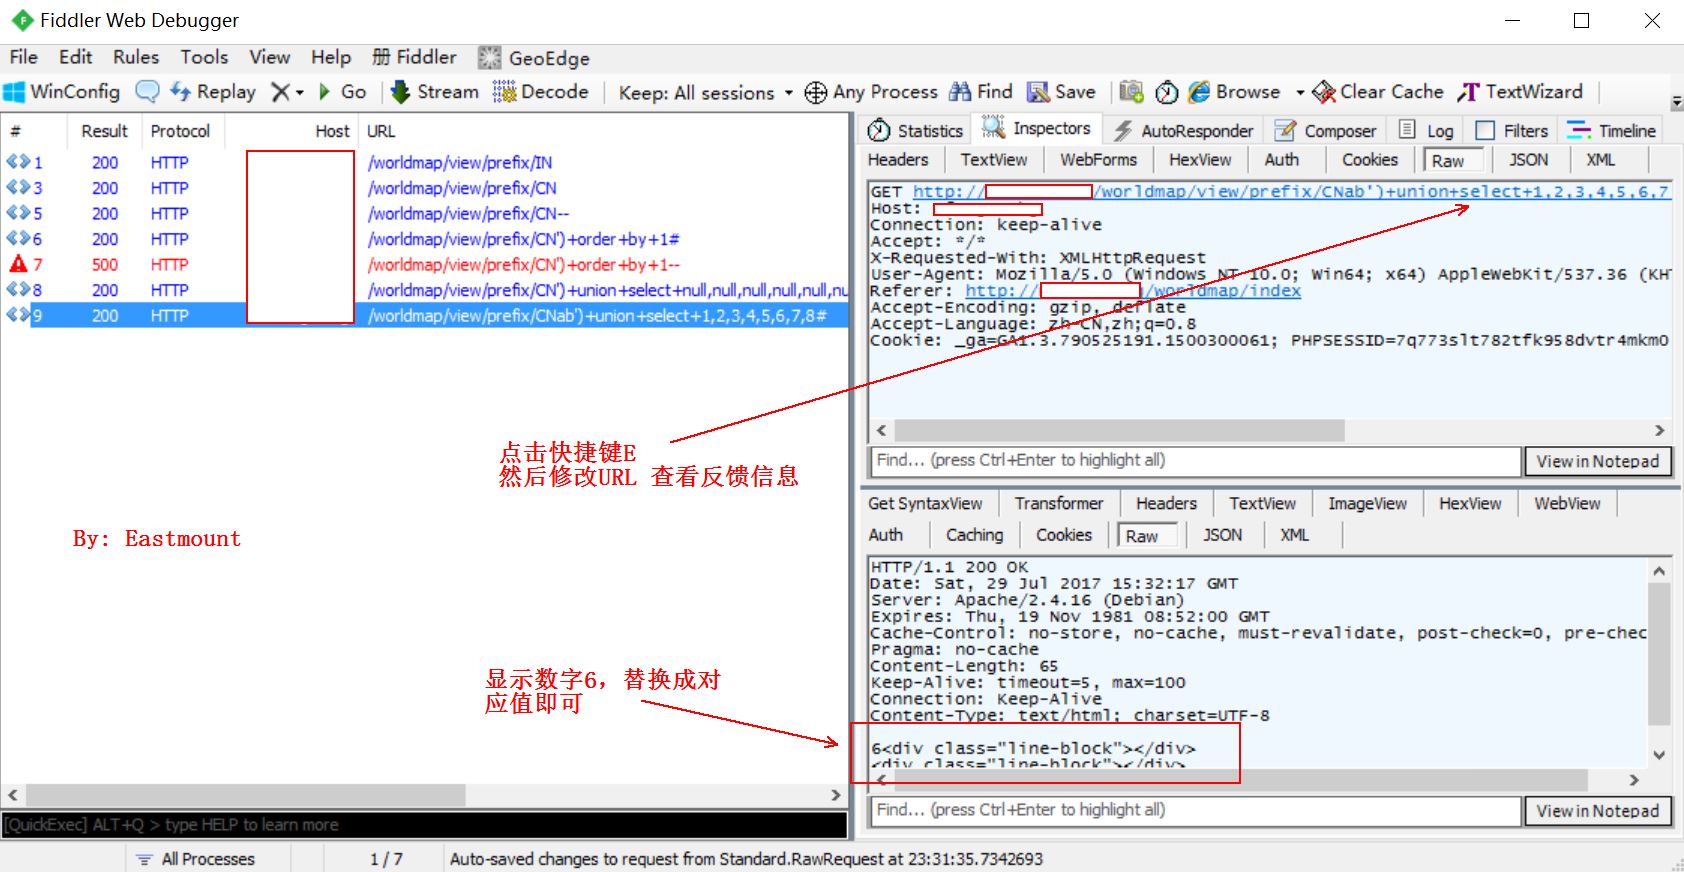Switch to the AutoResponder tab
The image size is (1684, 872).
(1183, 131)
